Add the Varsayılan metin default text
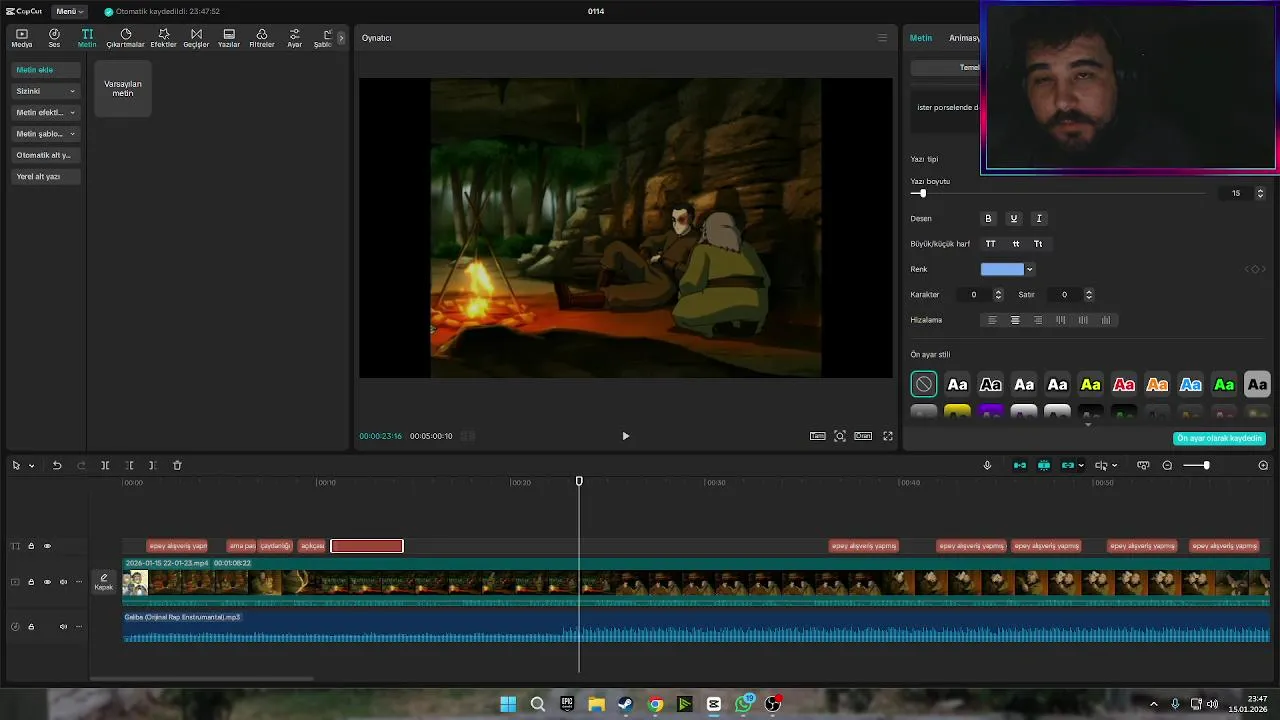Screen dimensions: 1280x720 123,88
